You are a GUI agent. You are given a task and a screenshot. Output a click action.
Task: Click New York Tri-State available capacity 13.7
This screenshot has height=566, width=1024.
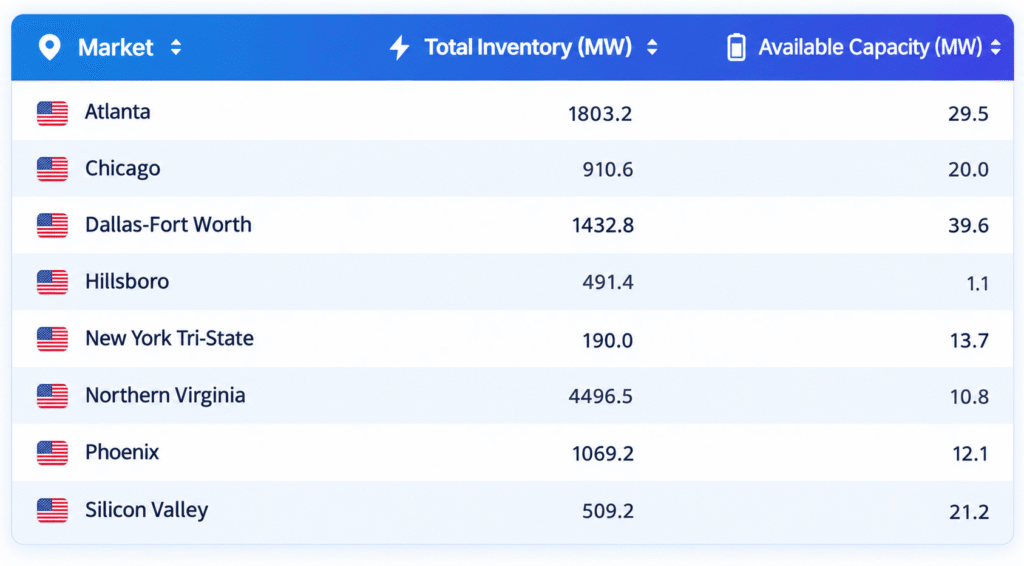969,341
